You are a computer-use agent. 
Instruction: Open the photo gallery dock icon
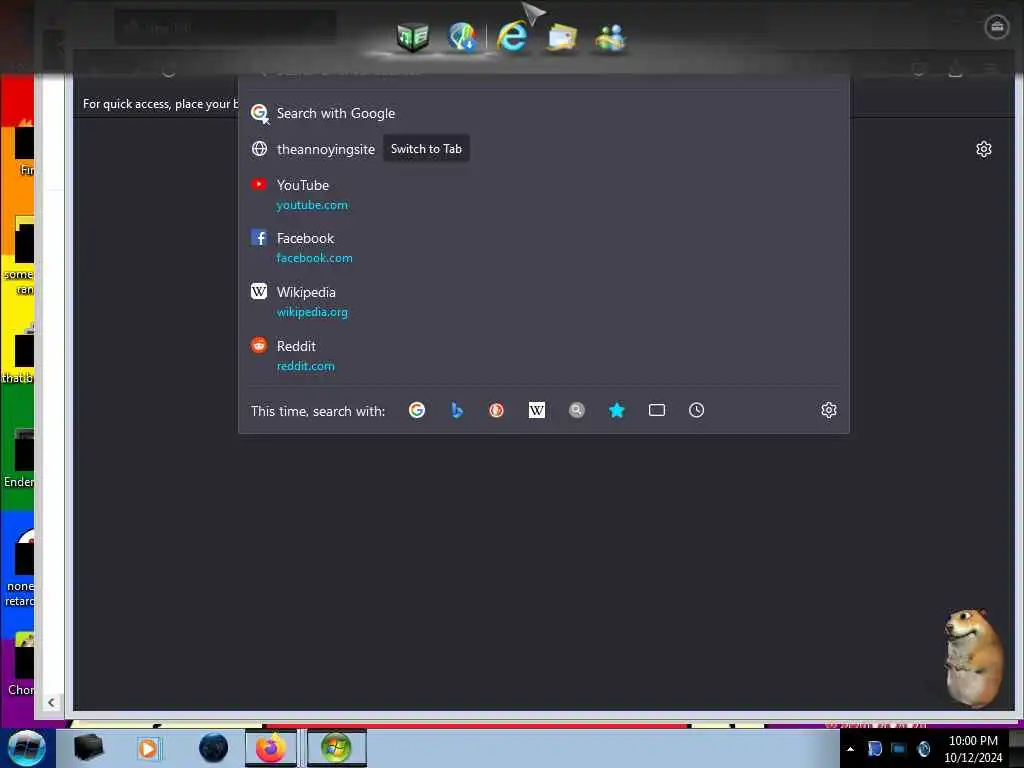(562, 38)
